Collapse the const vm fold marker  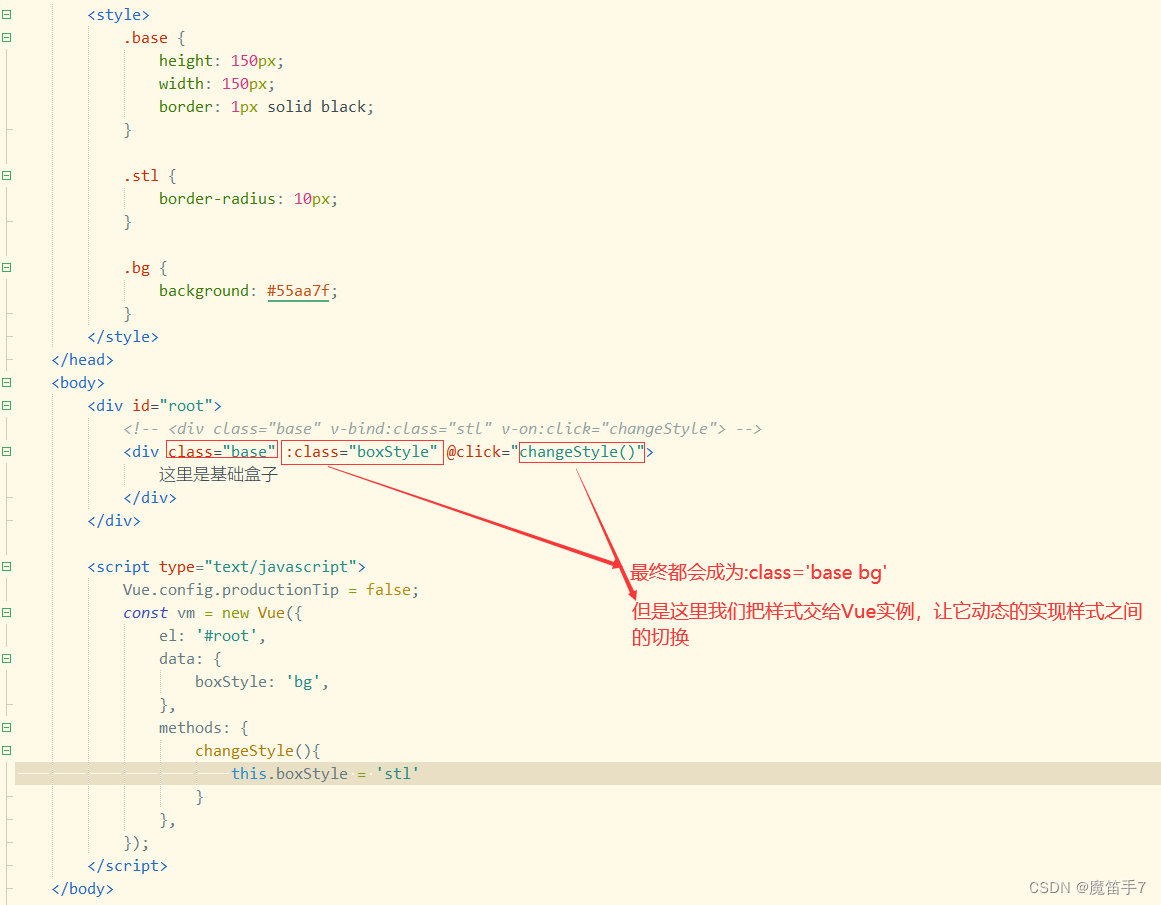click(7, 612)
